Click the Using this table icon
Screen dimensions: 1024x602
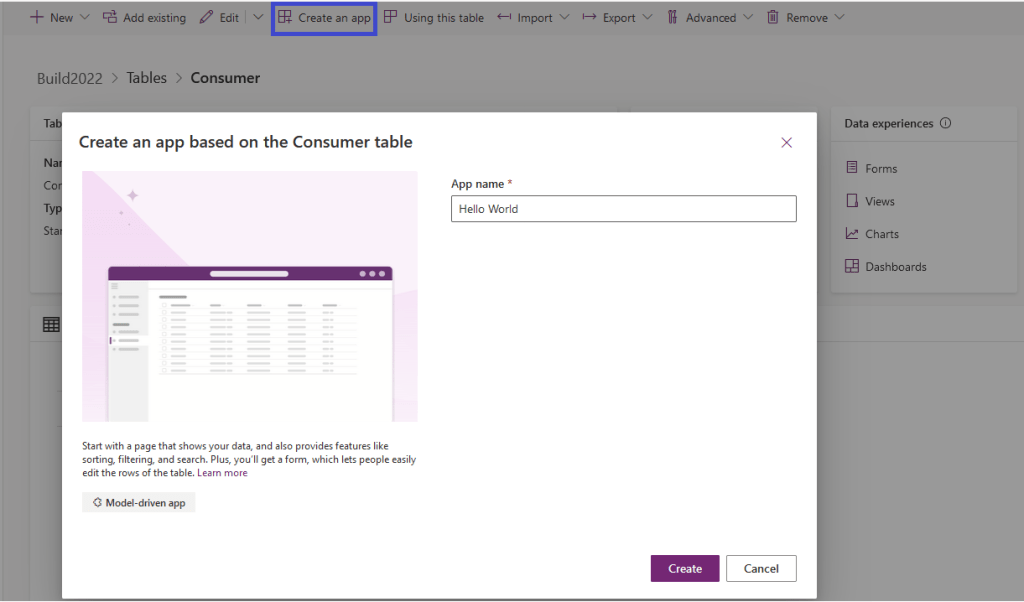(x=390, y=18)
